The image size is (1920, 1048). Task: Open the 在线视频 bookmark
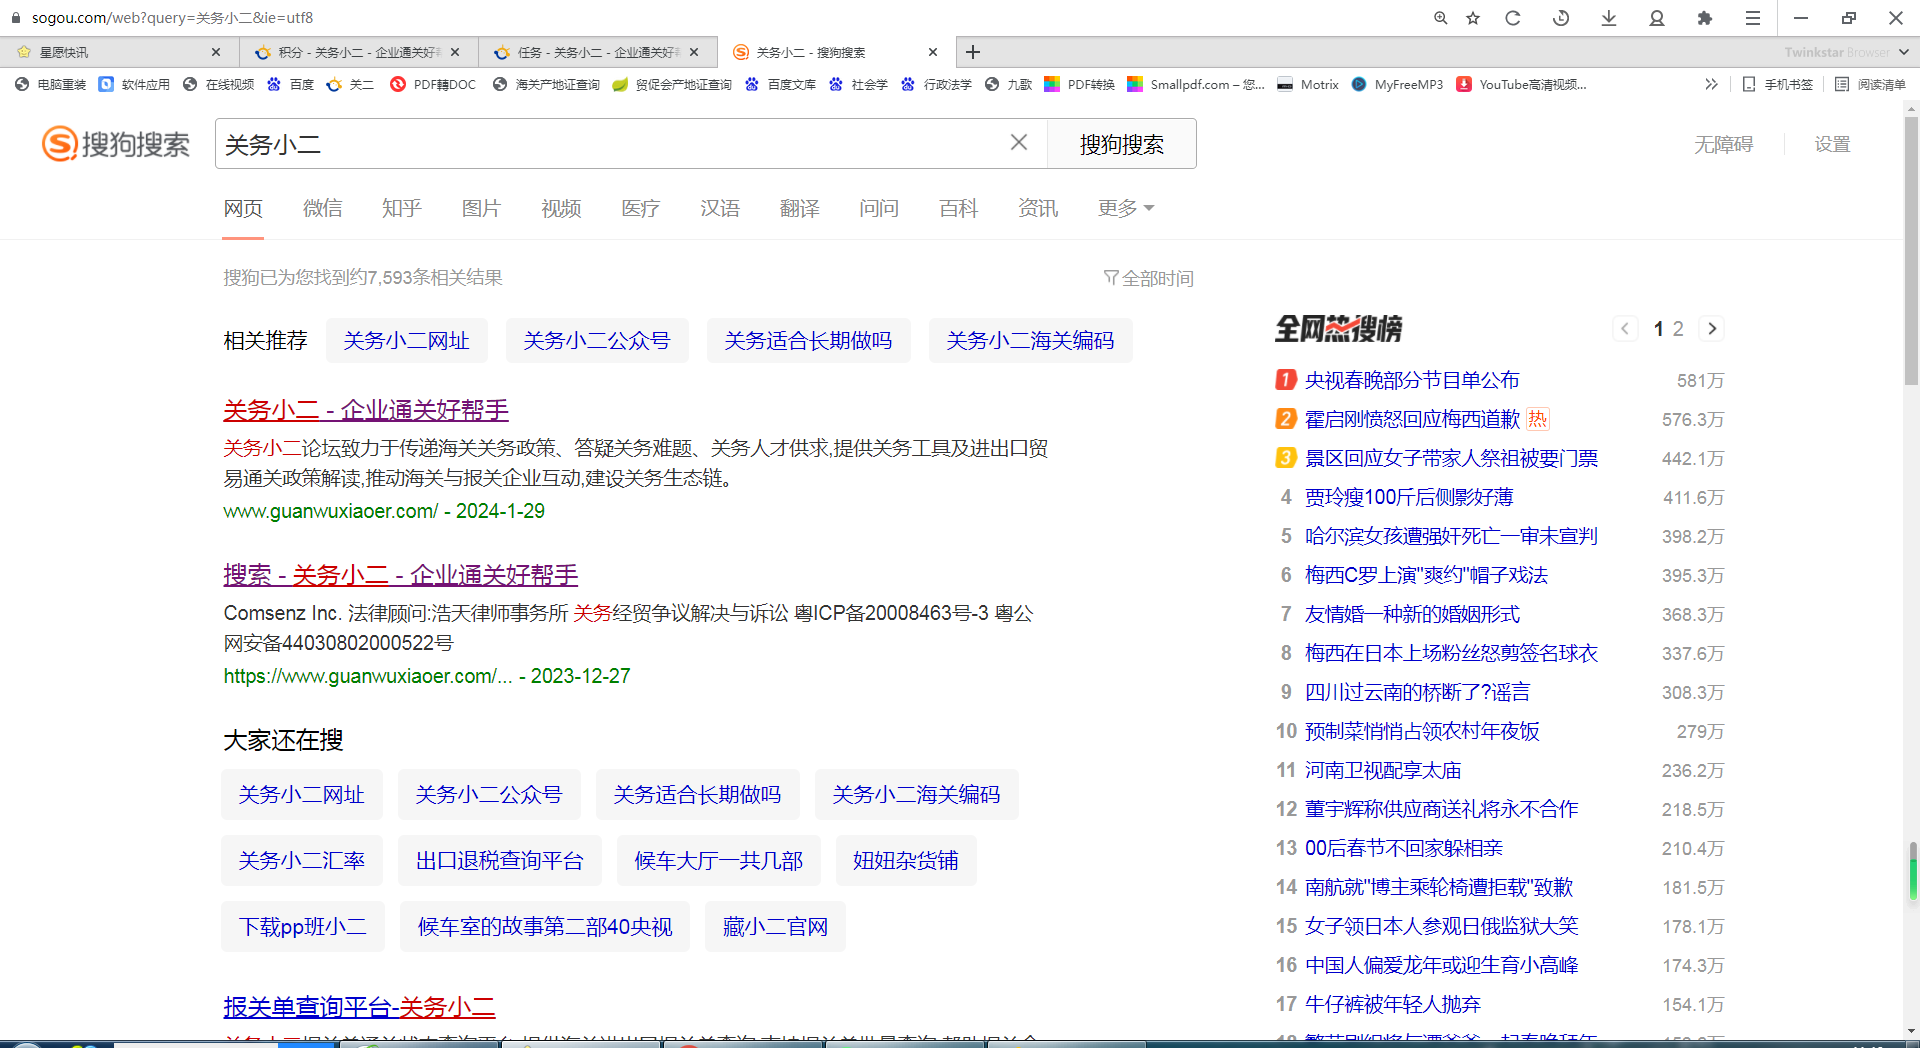(219, 85)
